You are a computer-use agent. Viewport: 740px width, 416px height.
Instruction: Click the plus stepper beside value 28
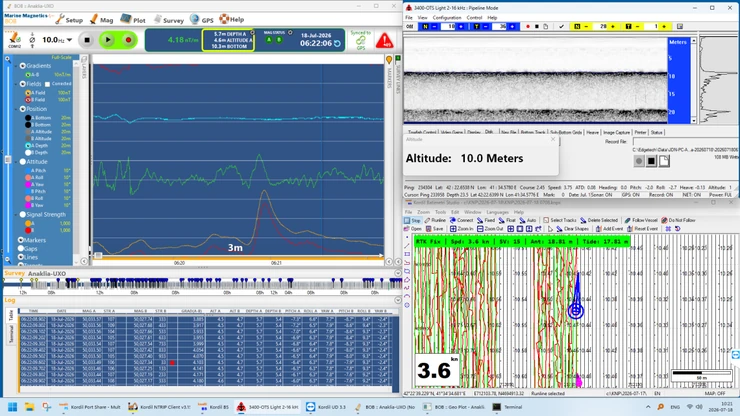click(x=613, y=26)
